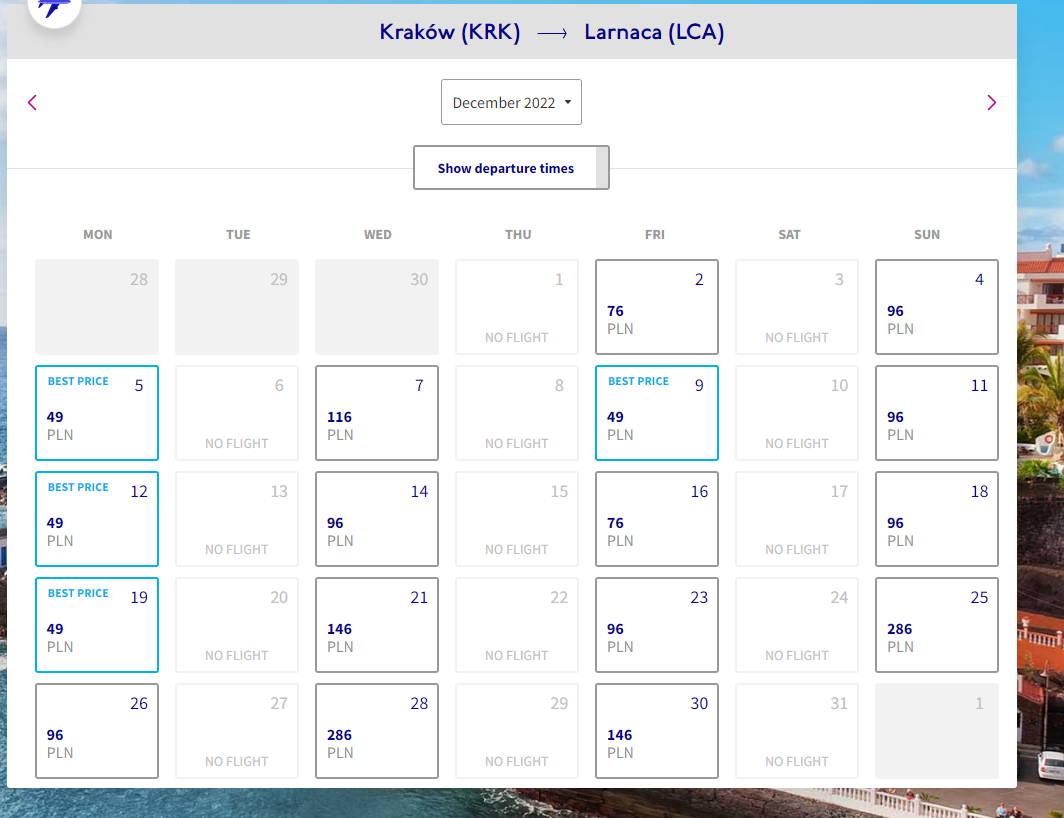Toggle Show departure times

point(511,168)
